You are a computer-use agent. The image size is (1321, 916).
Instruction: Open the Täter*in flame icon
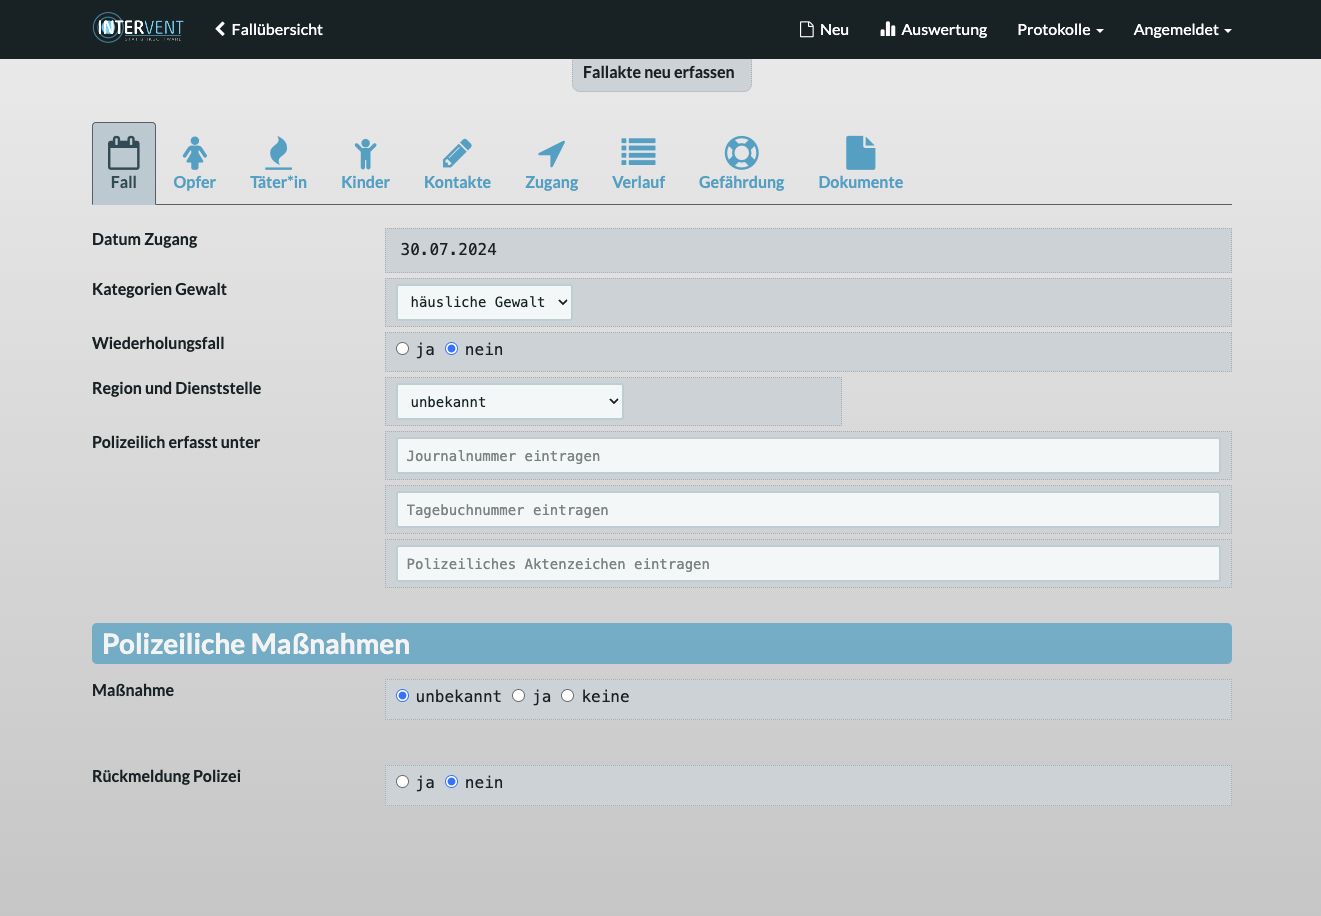tap(278, 153)
